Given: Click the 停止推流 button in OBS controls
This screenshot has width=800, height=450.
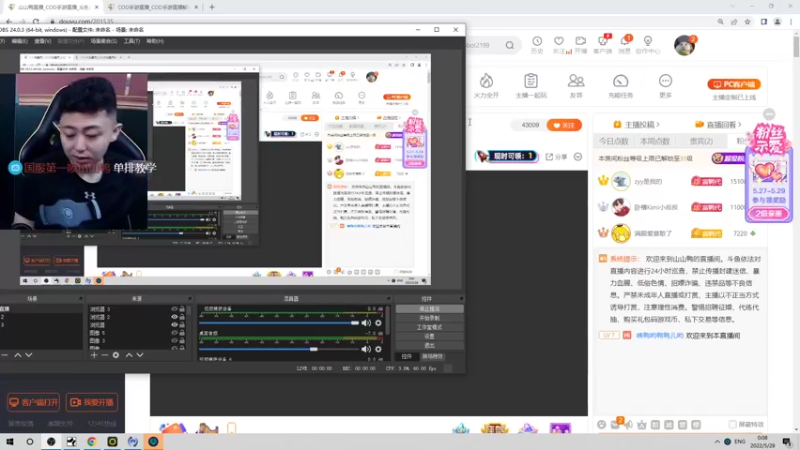Looking at the screenshot, I should (x=429, y=309).
